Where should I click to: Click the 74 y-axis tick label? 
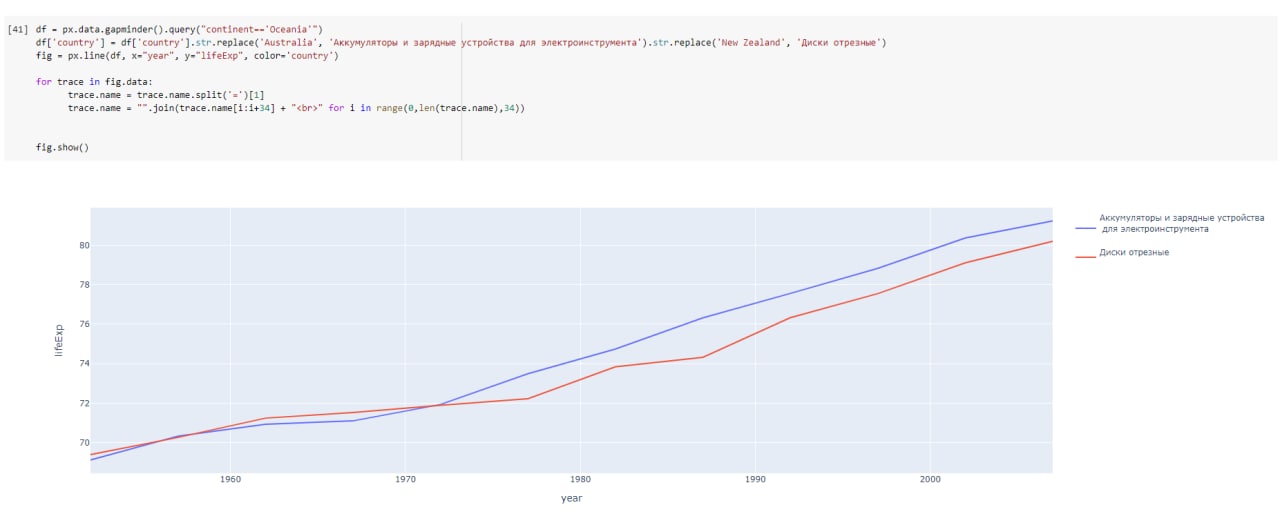click(83, 364)
